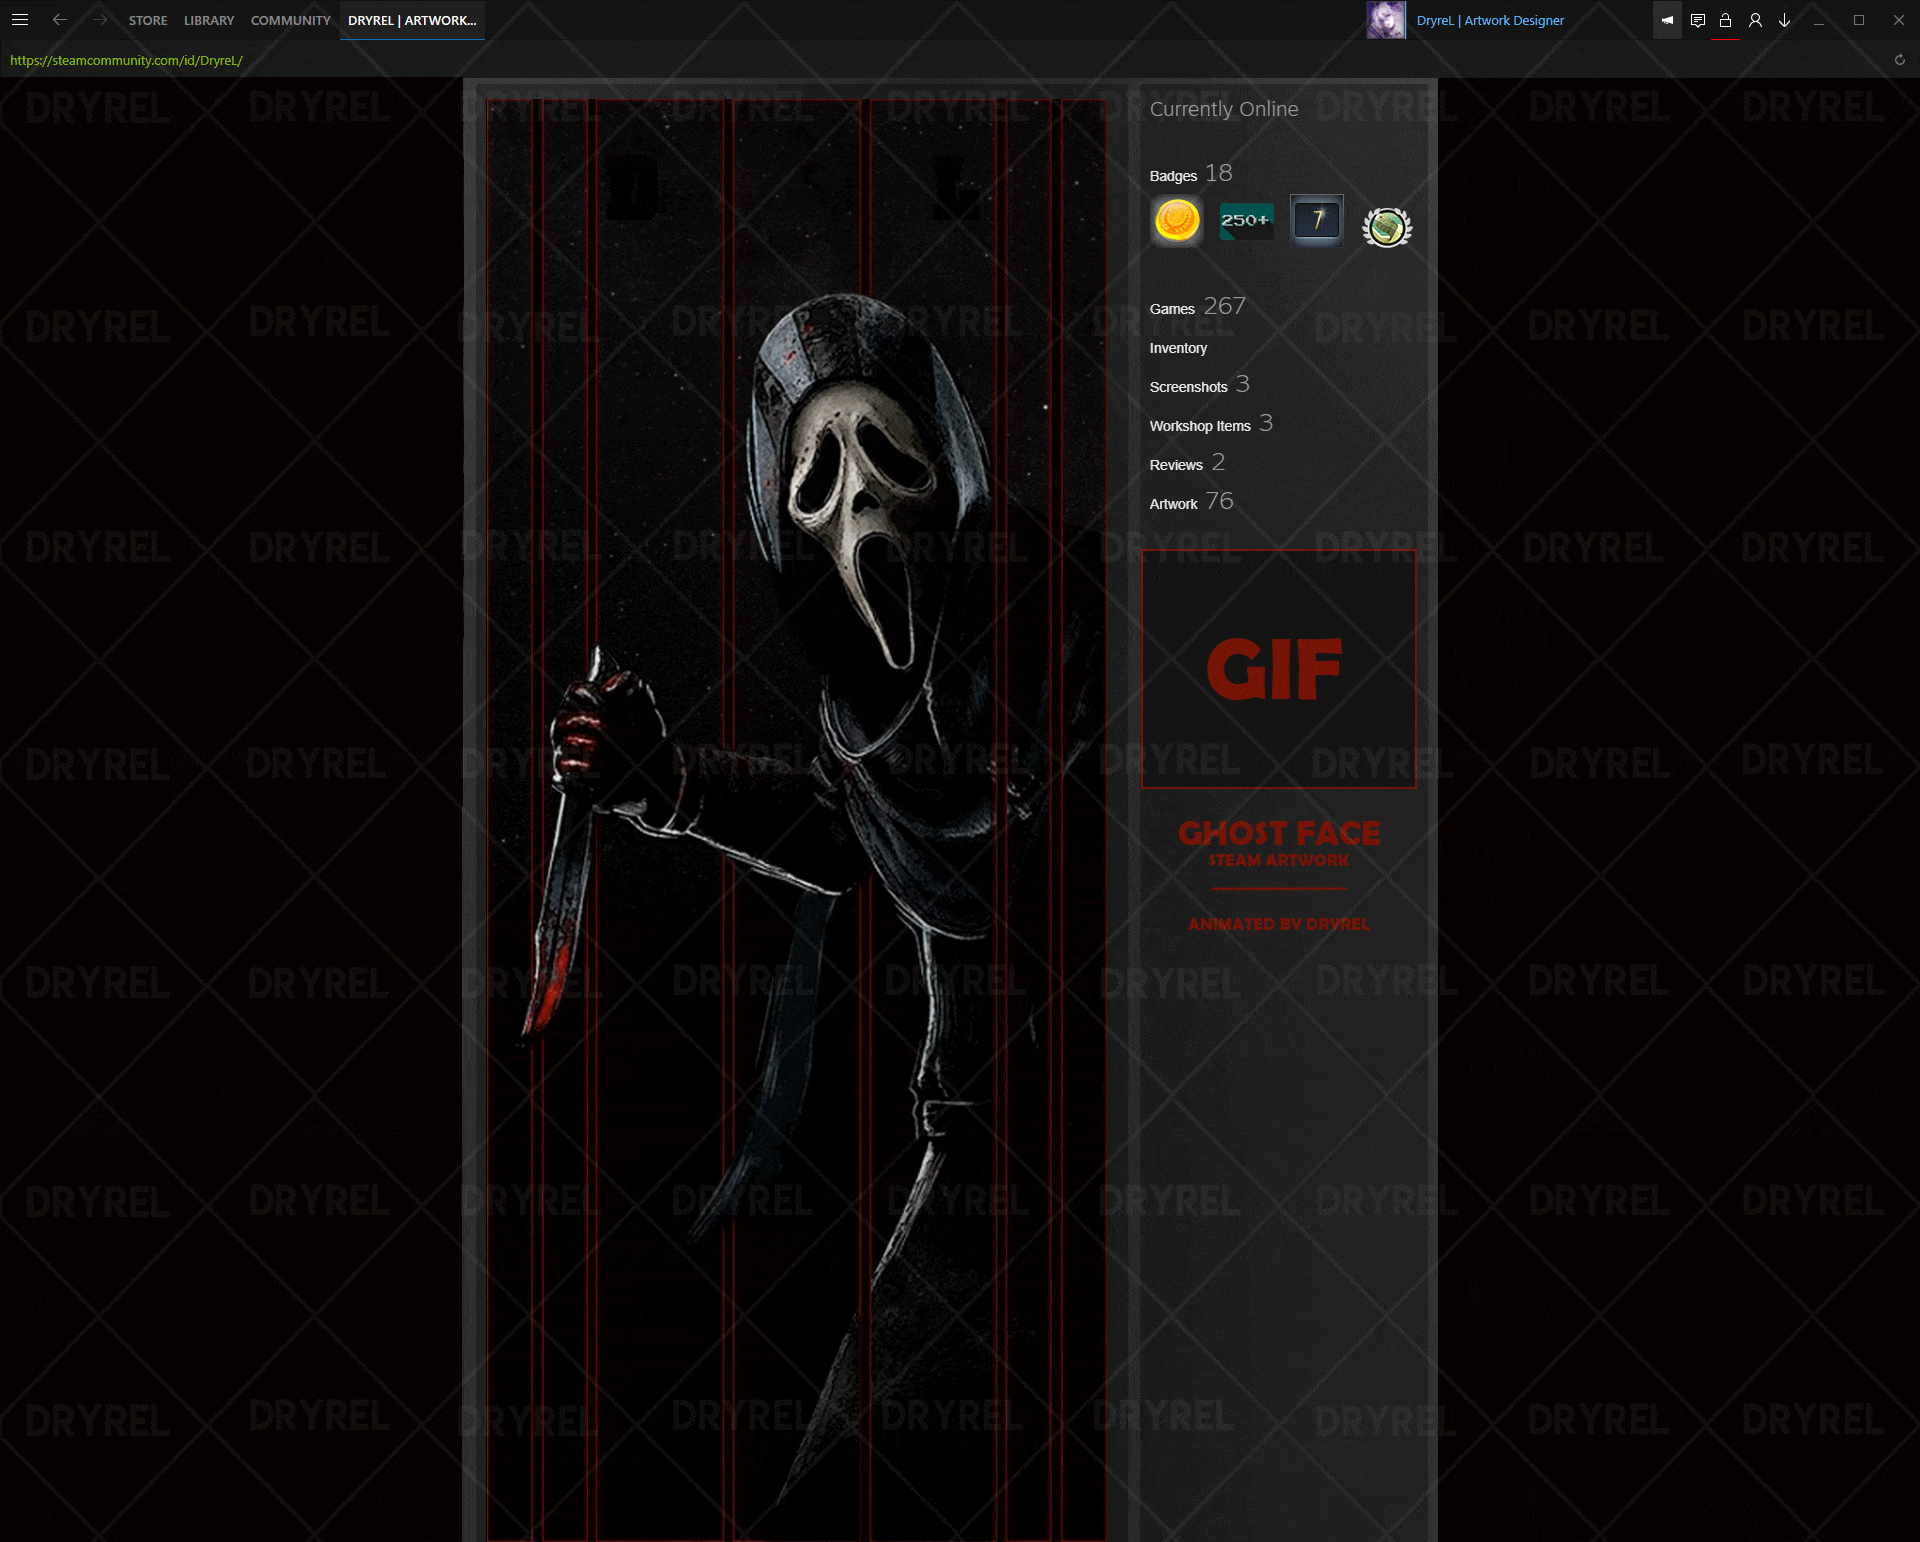Toggle the currently online status indicator
The height and width of the screenshot is (1542, 1920).
[x=1224, y=109]
